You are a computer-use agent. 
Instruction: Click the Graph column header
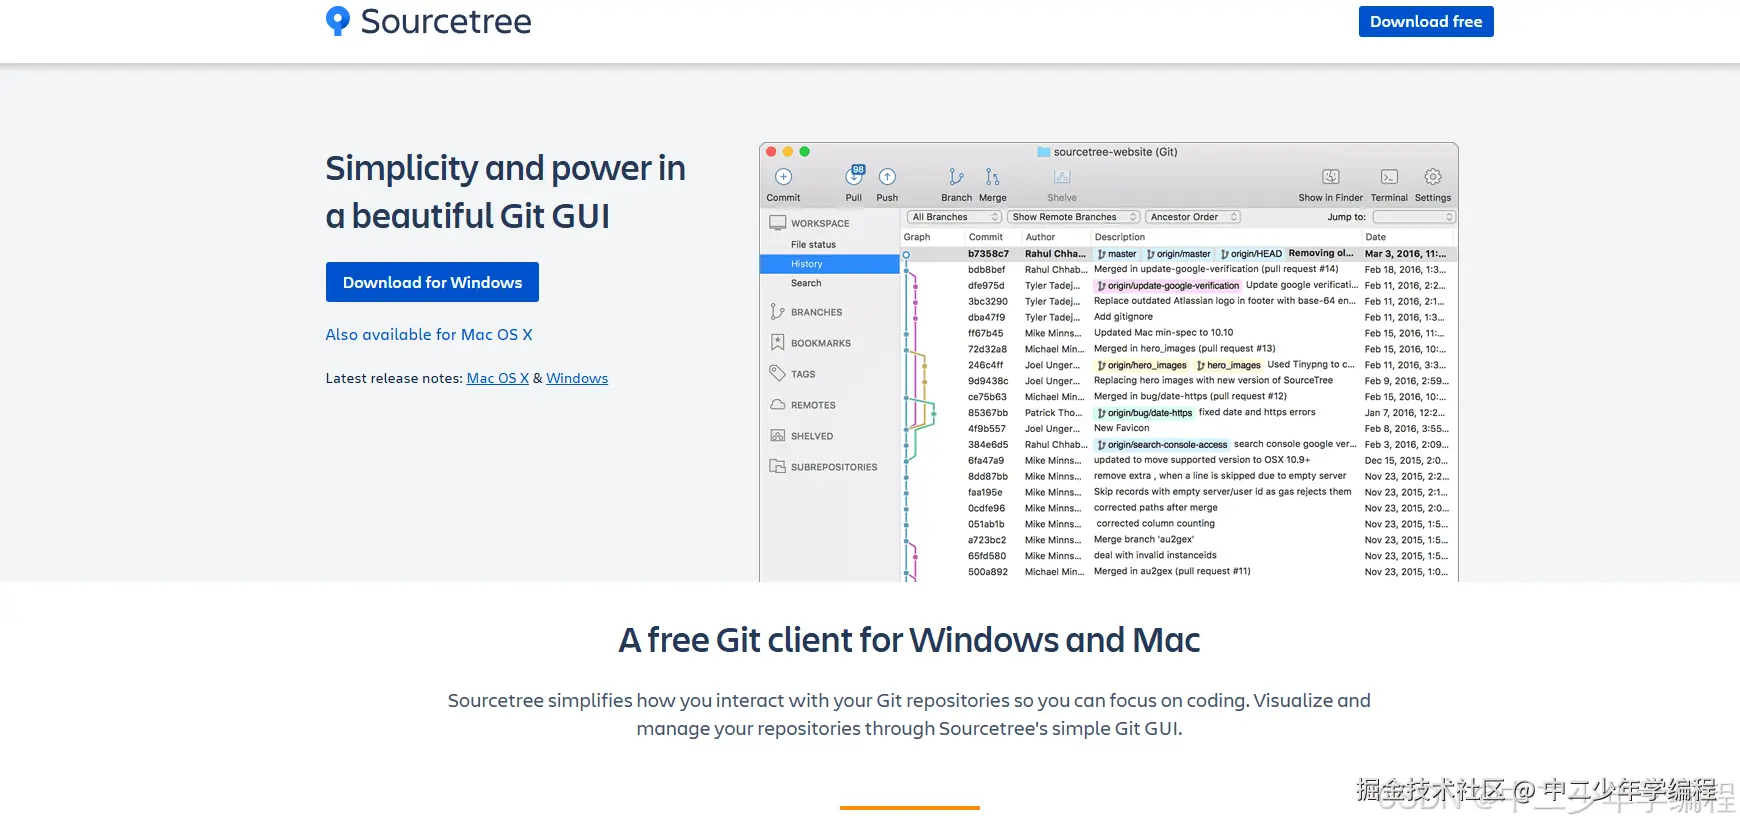point(917,237)
